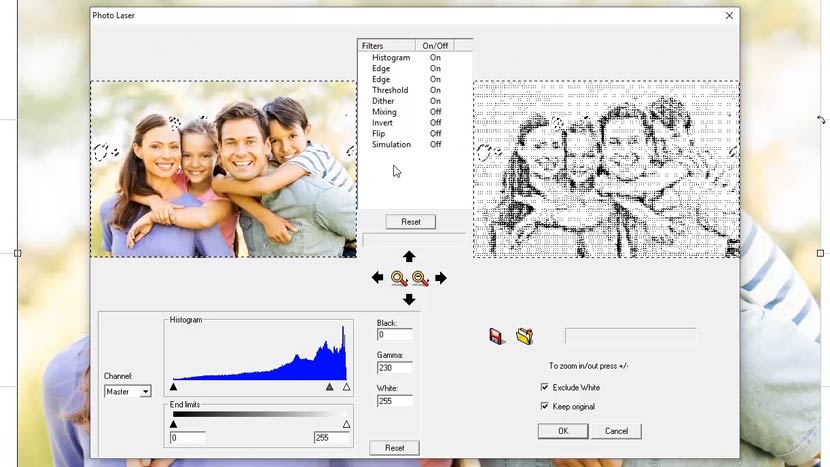Toggle the Keep original checkbox
This screenshot has width=830, height=467.
[545, 406]
